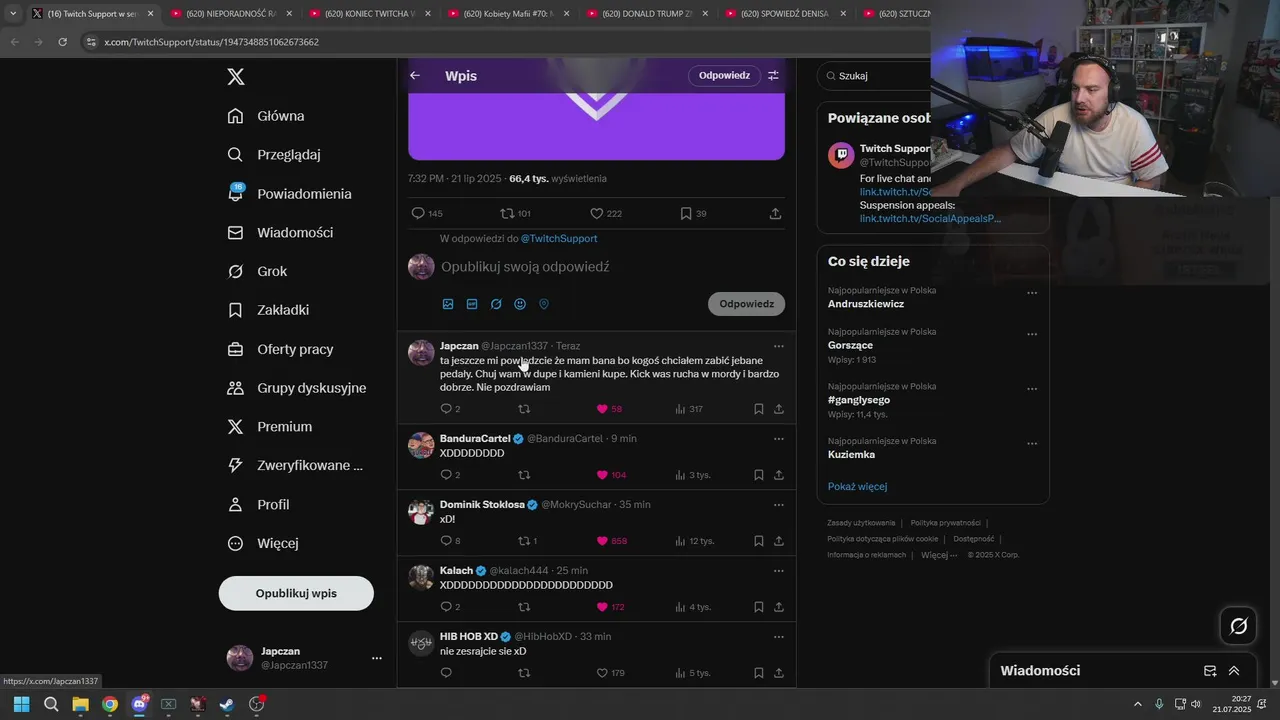Expand the Wiadomości panel with double chevron
Screen dimensions: 1280x720
[x=1234, y=671]
